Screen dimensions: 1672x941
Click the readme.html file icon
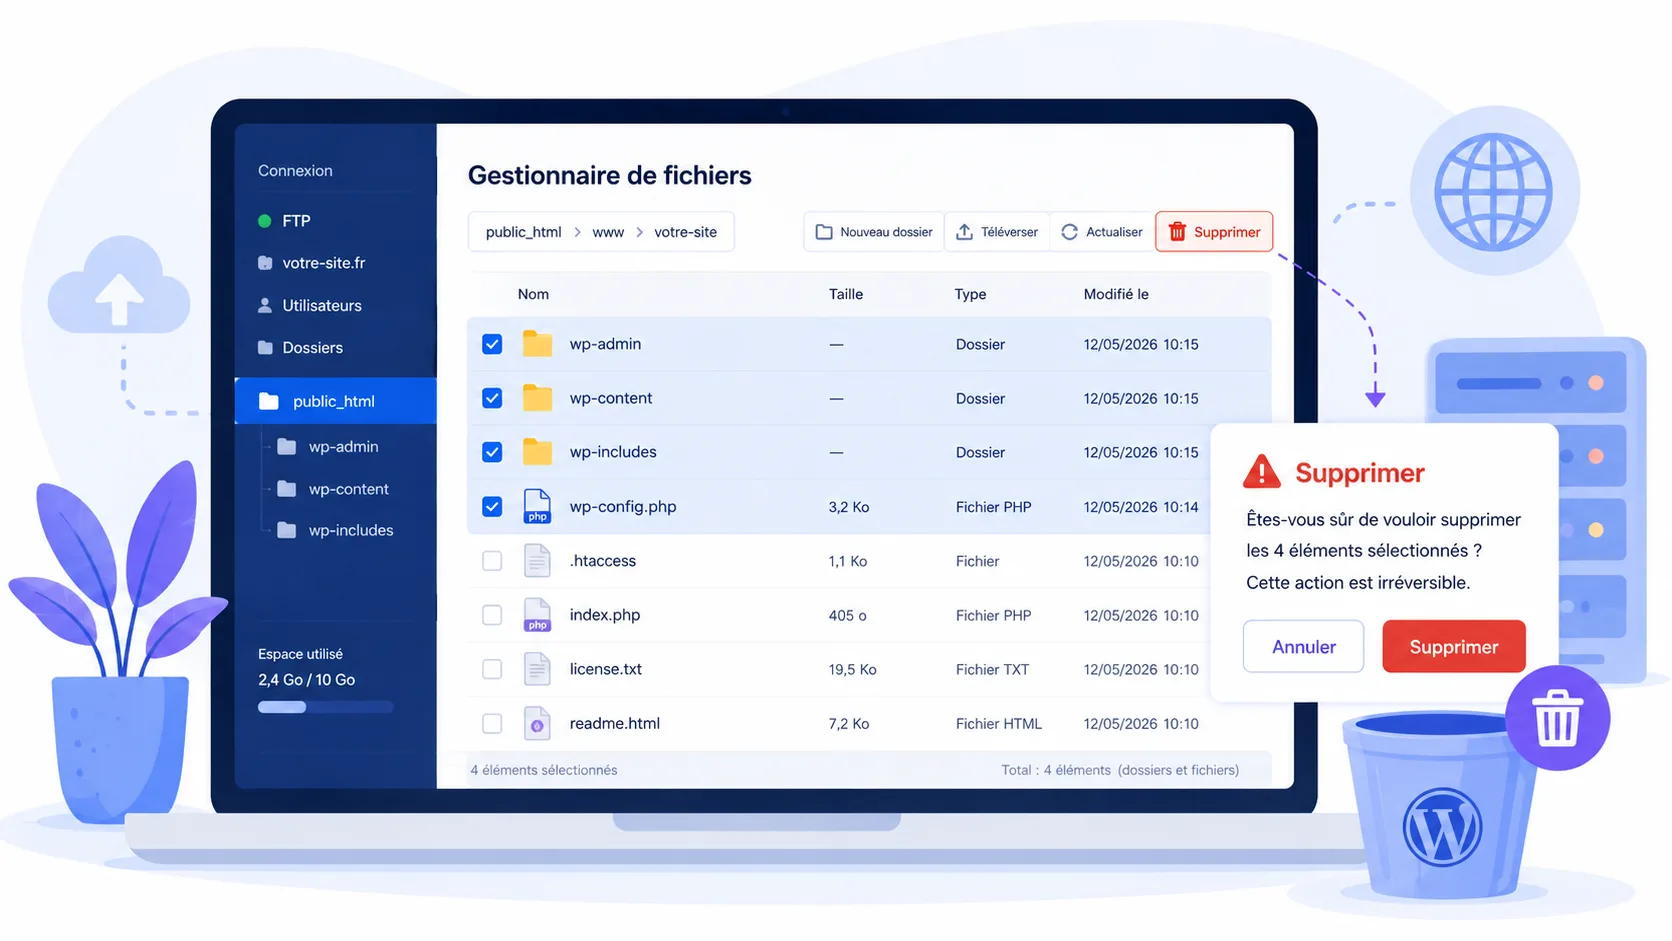point(537,723)
